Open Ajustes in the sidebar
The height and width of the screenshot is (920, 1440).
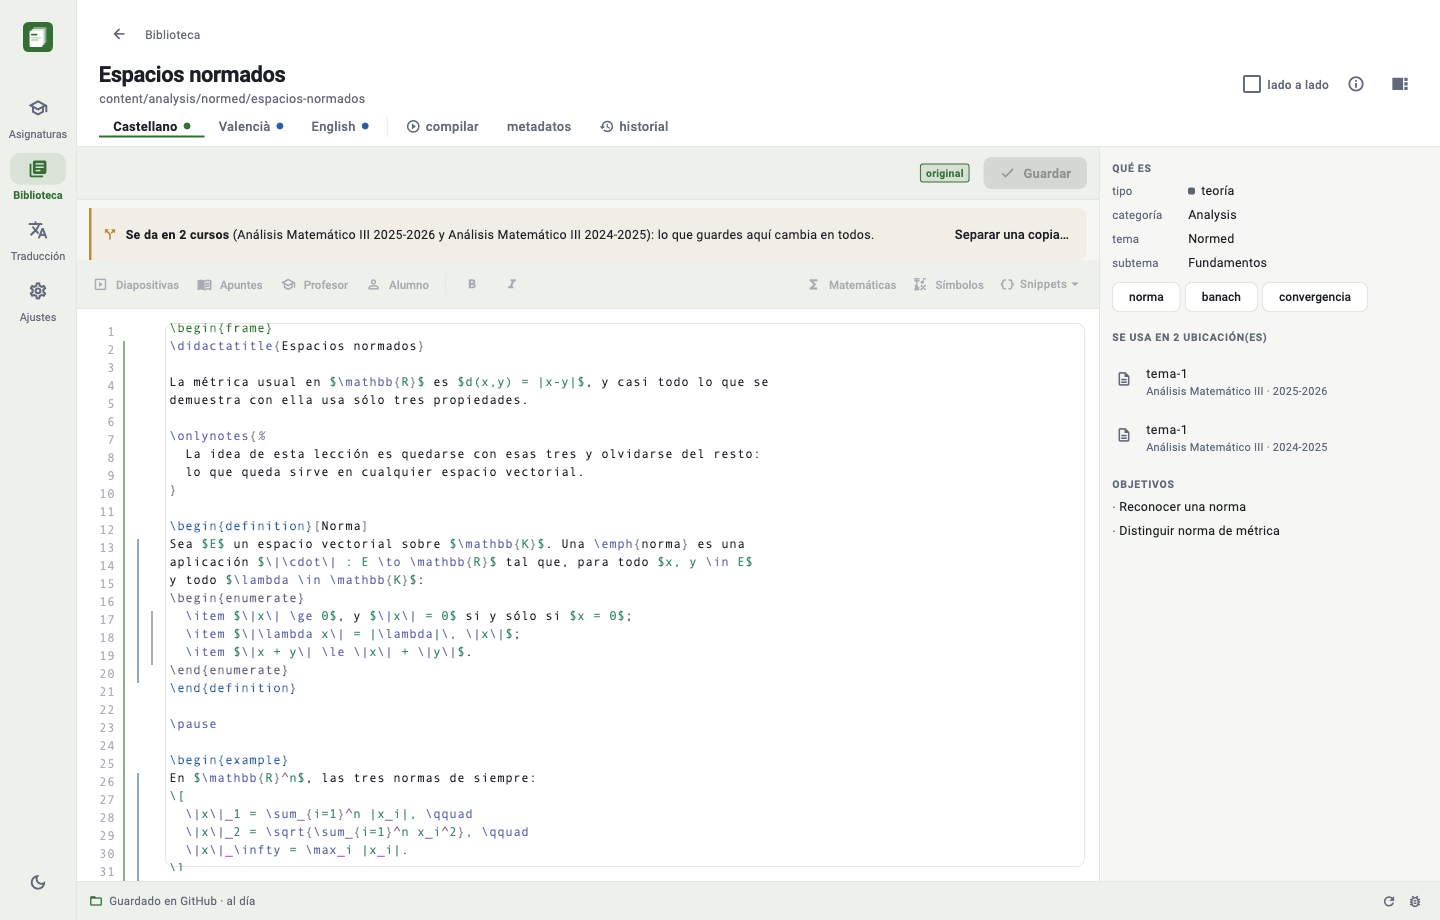click(x=38, y=301)
